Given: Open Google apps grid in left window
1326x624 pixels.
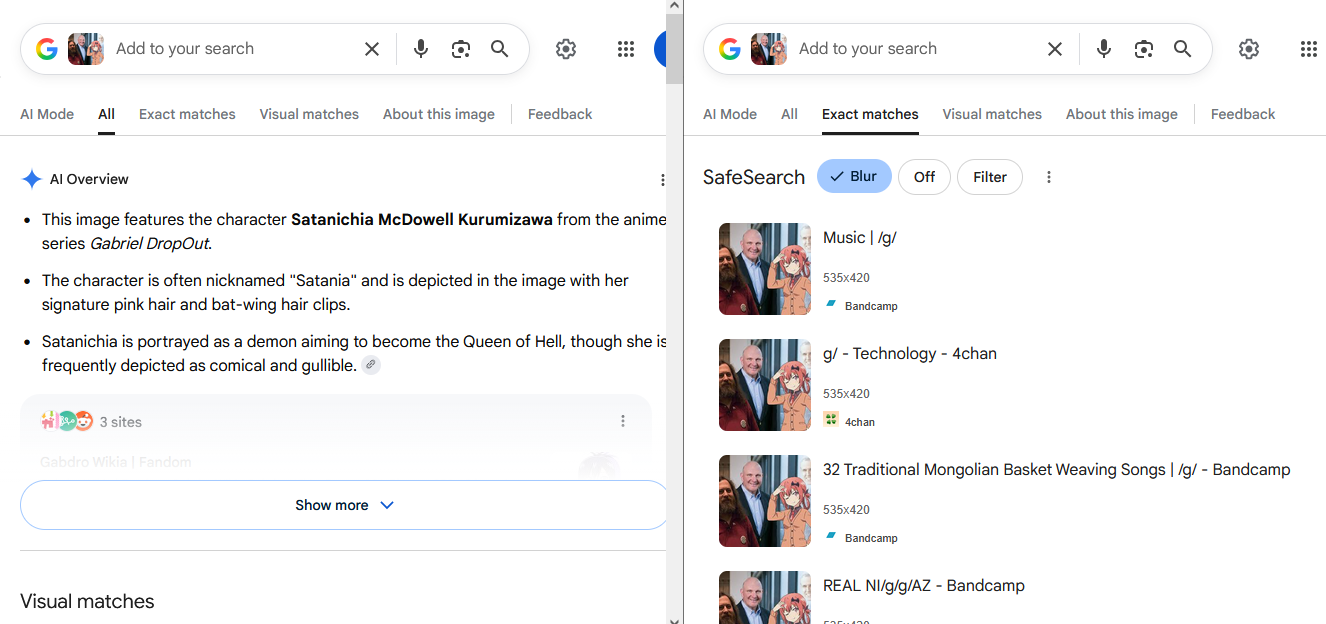Looking at the screenshot, I should [x=626, y=49].
